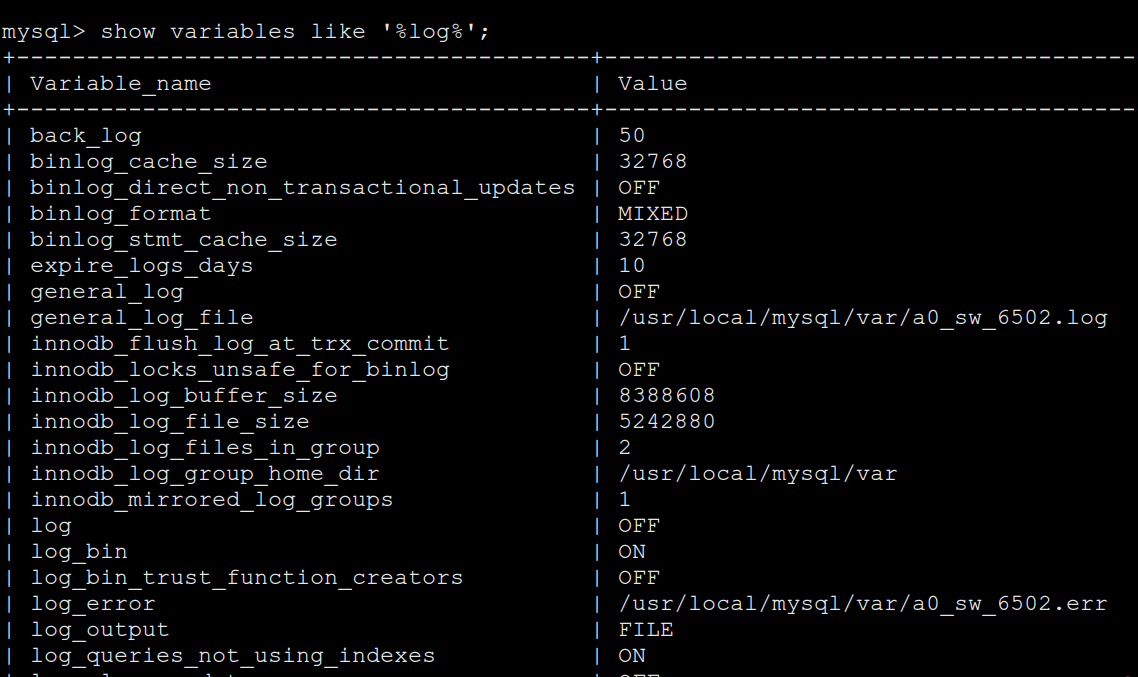
Task: Click the Value column header
Action: [652, 83]
